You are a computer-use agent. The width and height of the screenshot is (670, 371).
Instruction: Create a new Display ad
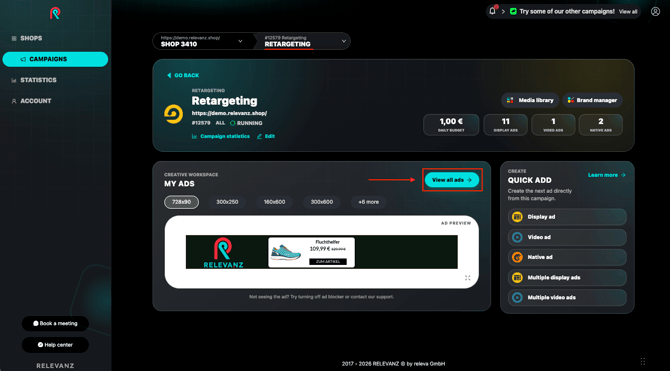pyautogui.click(x=567, y=217)
